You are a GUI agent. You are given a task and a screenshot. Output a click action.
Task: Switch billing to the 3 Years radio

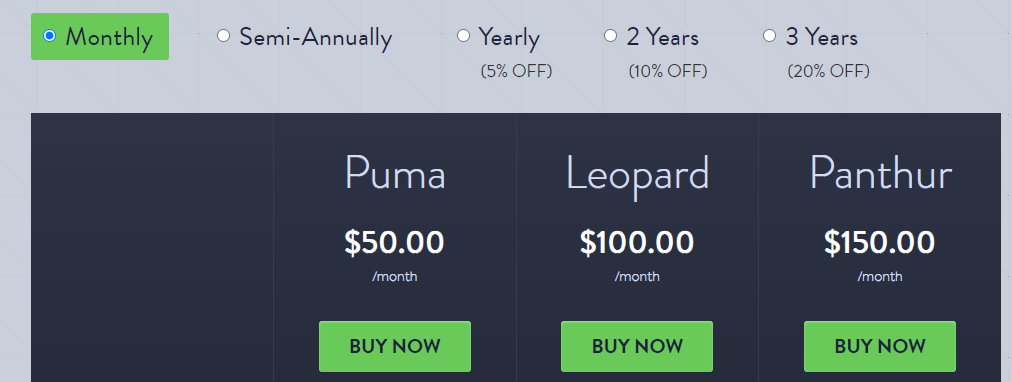(x=769, y=36)
